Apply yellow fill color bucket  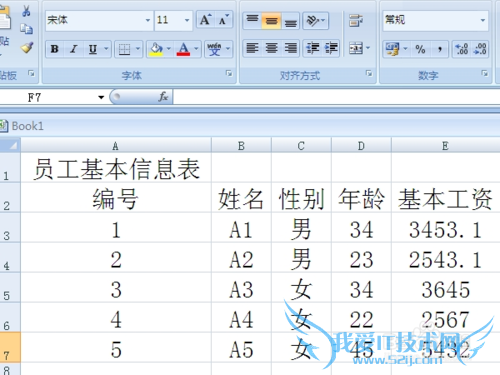point(156,49)
